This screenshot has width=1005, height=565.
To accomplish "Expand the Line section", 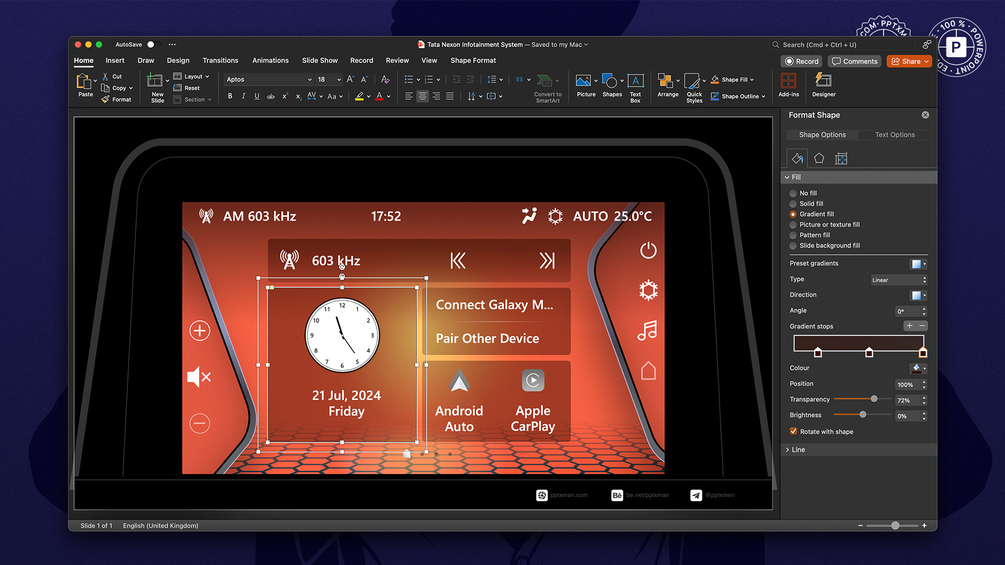I will tap(858, 450).
